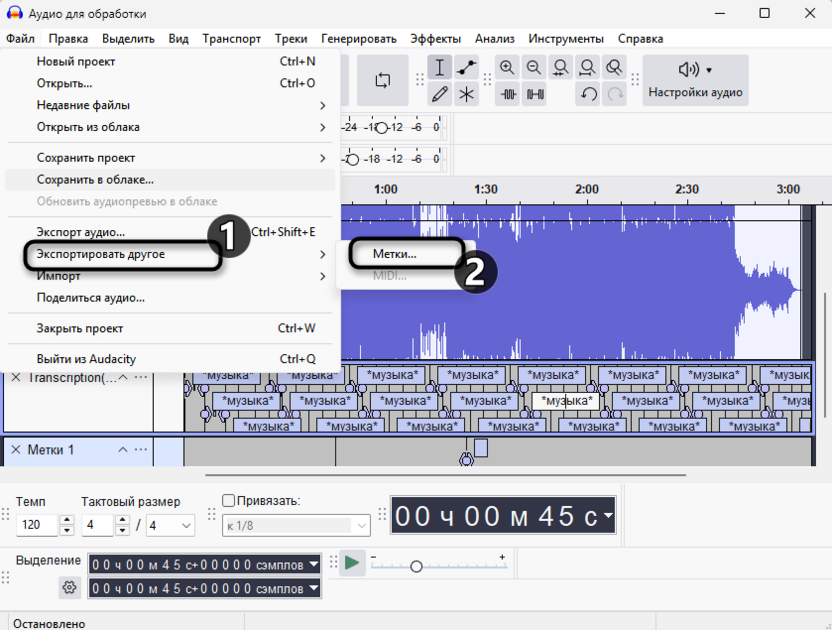The image size is (832, 630).
Task: Choose Поделиться аудио... entry
Action: (x=170, y=298)
